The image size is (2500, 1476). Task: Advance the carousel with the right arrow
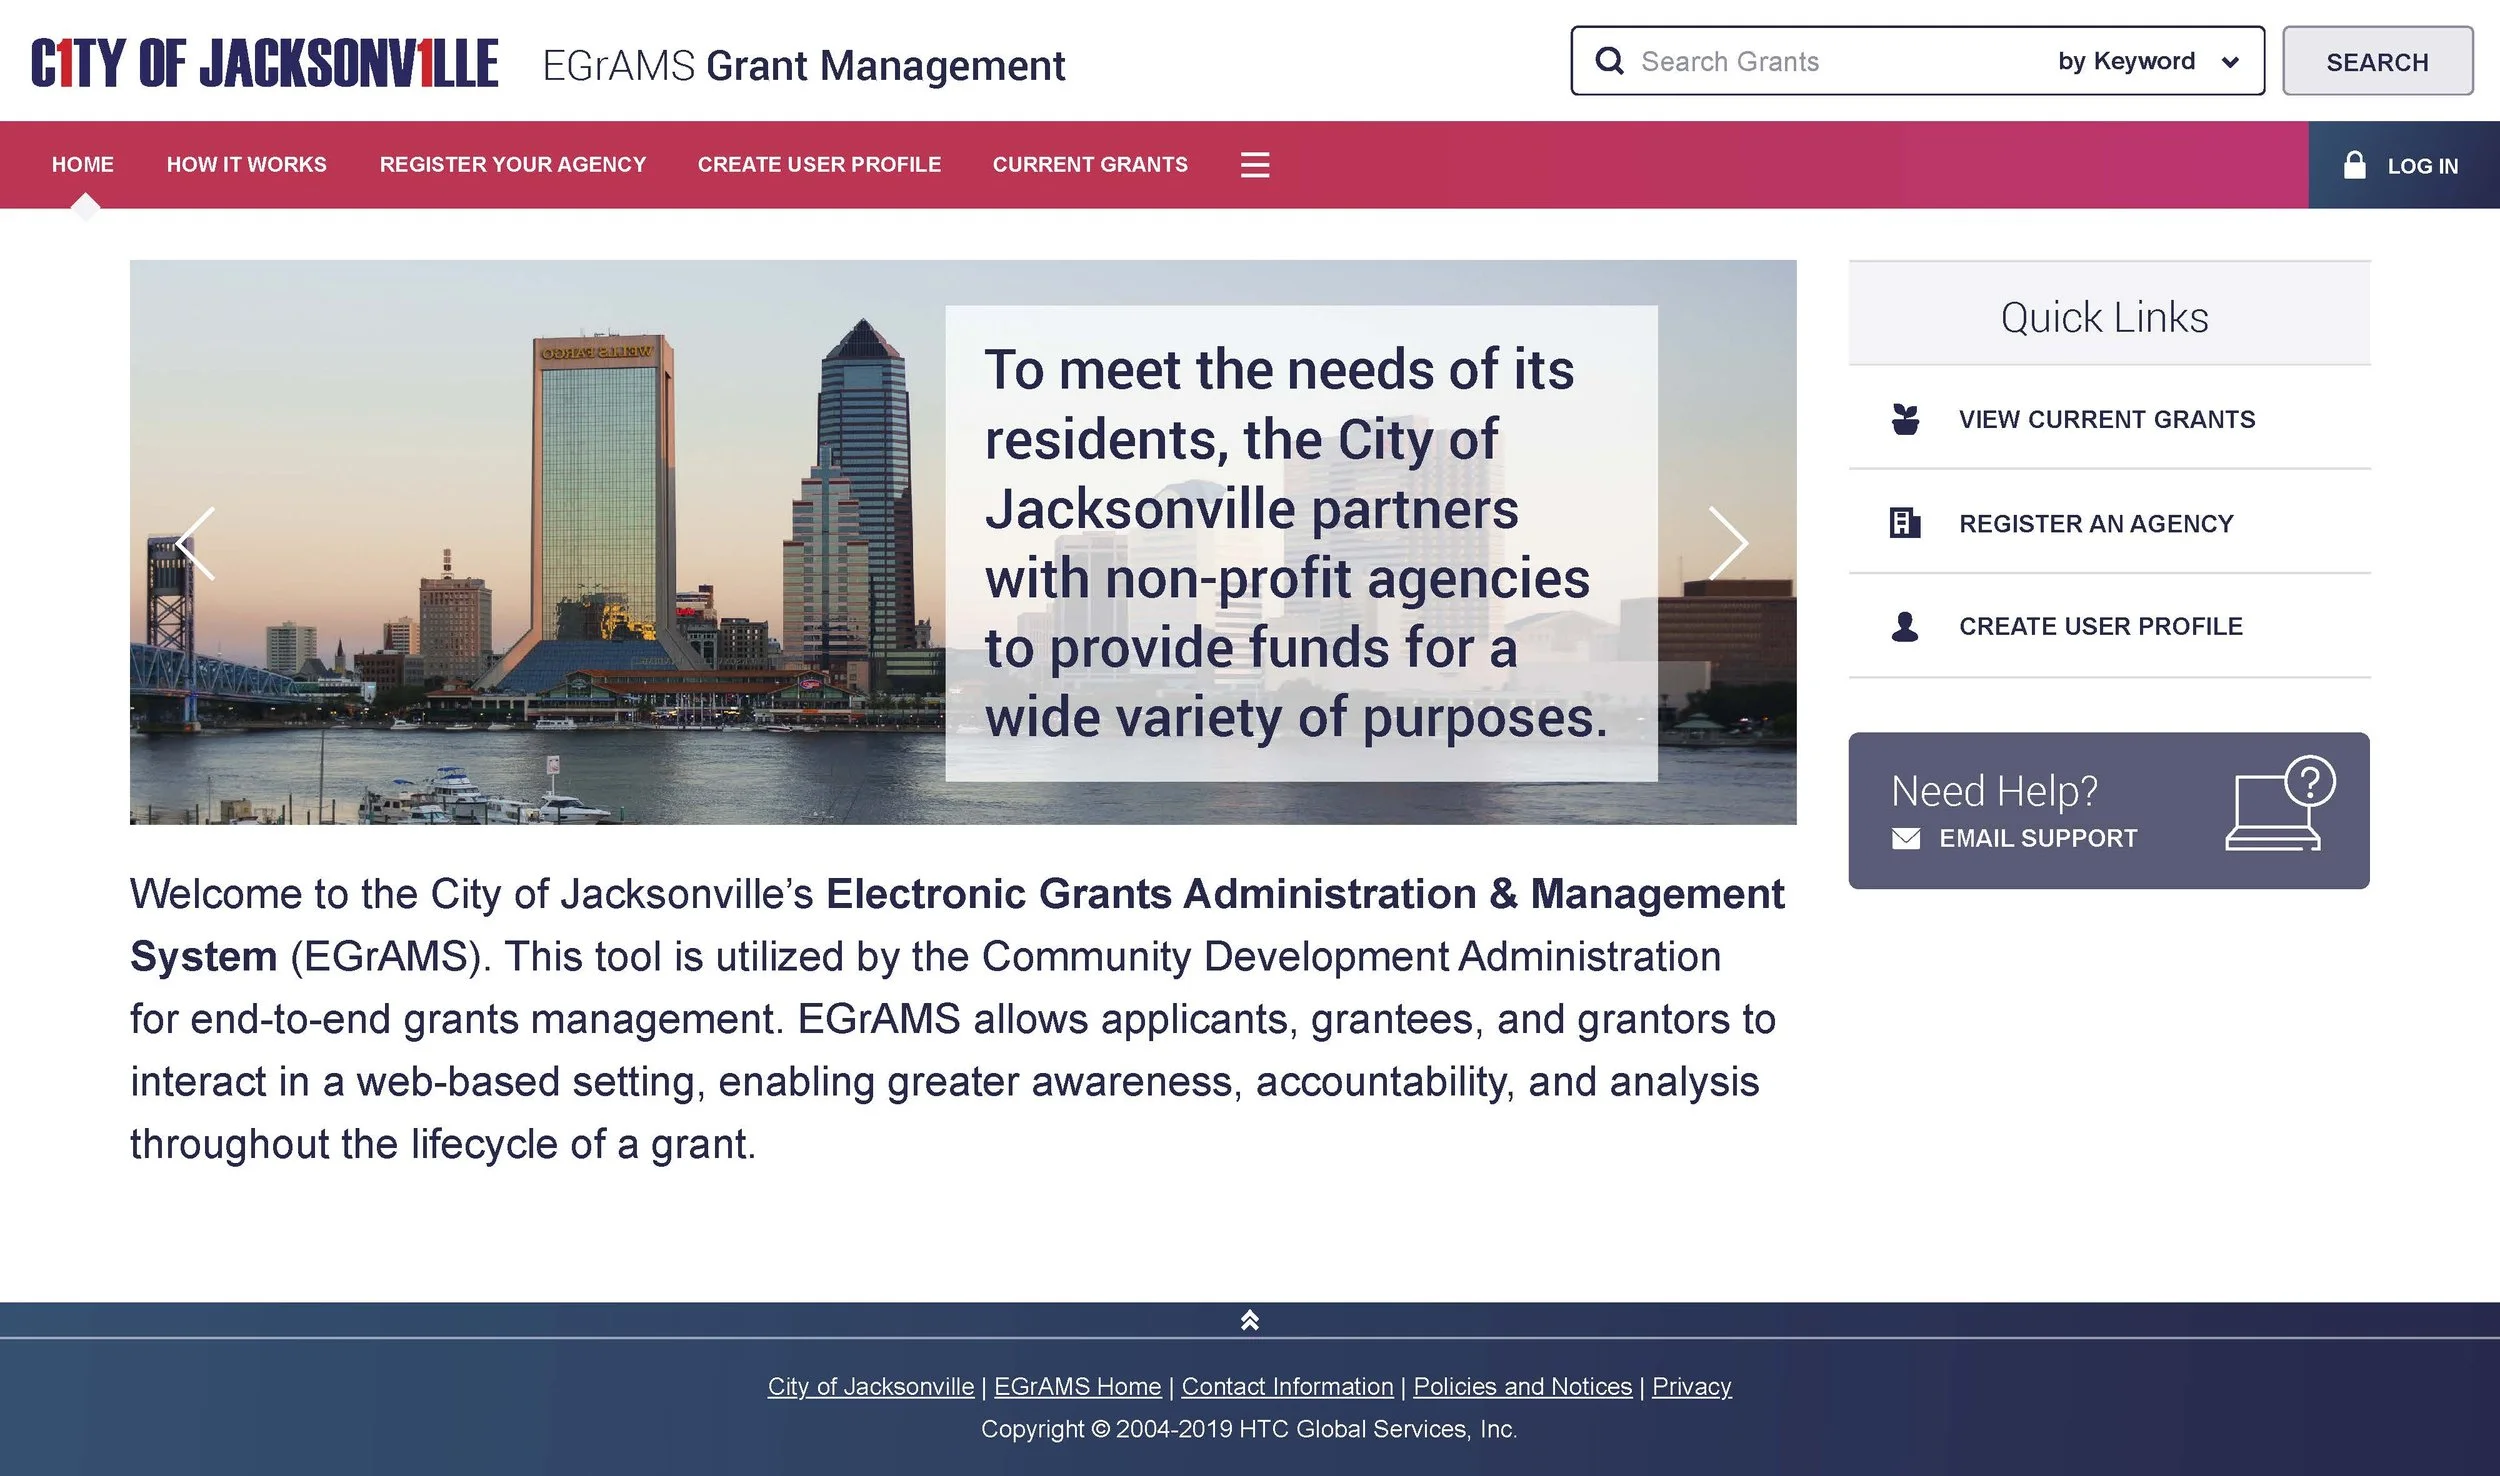(1727, 543)
